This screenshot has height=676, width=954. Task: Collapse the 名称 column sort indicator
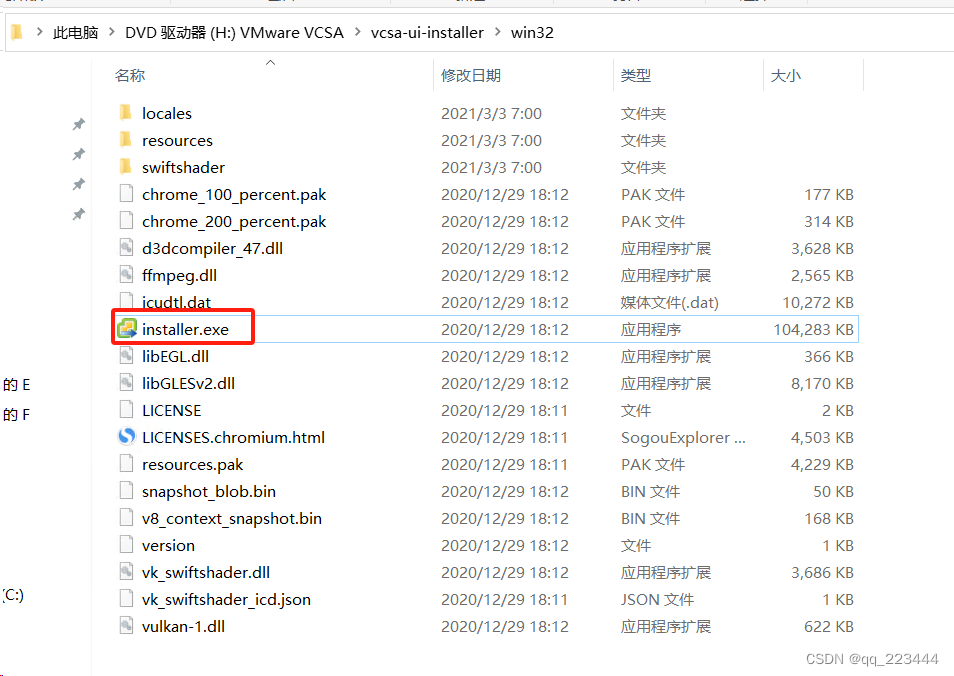click(x=270, y=62)
